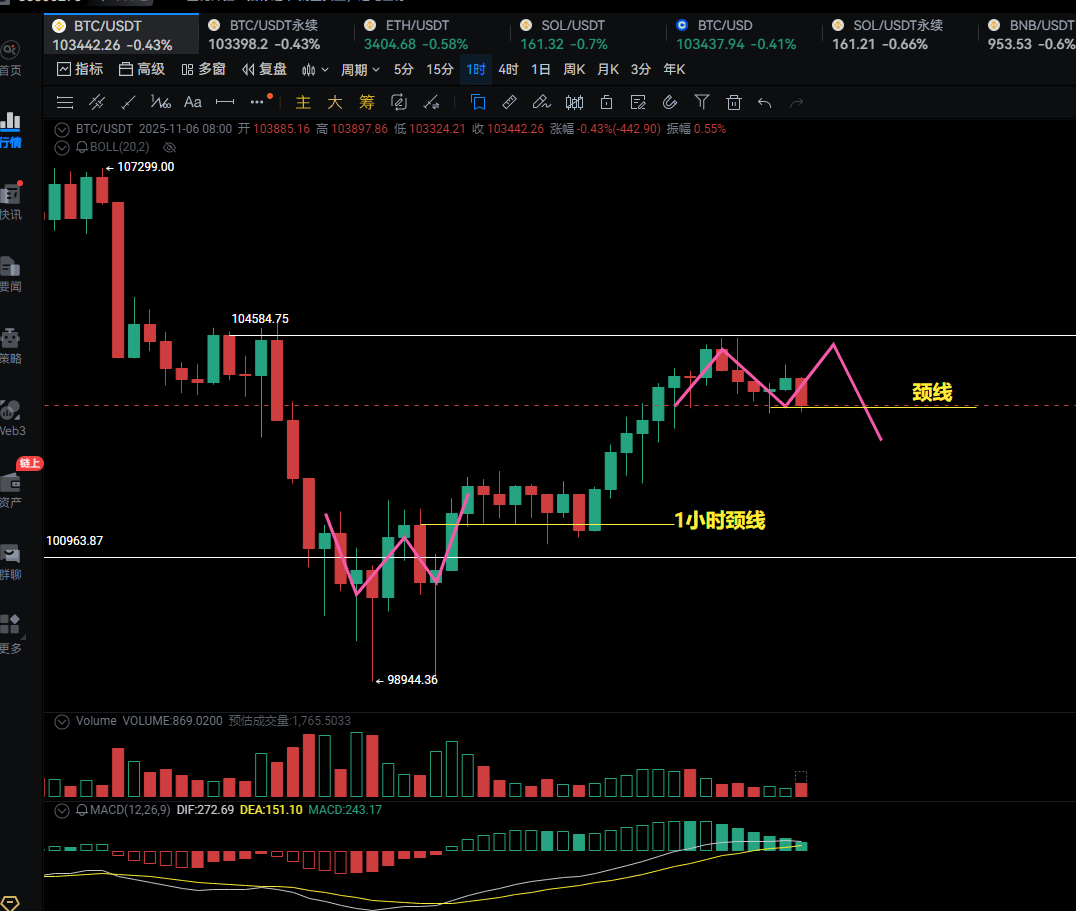This screenshot has height=911, width=1076.
Task: Open 资产 wallet in left sidebar
Action: [x=11, y=488]
